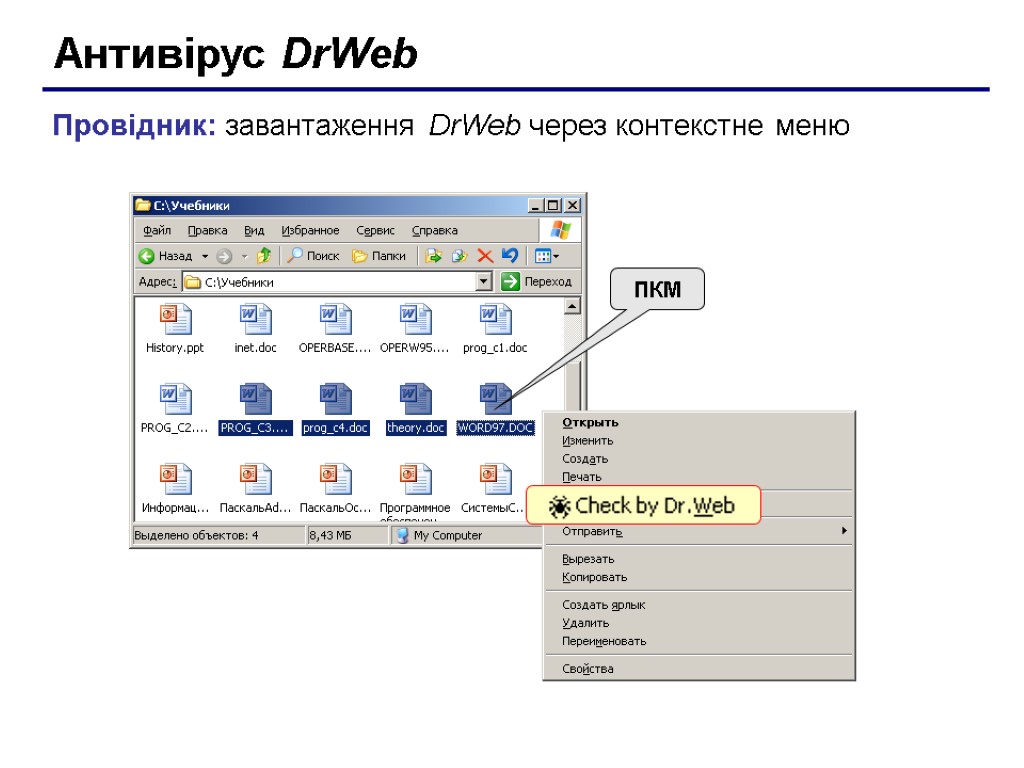Select the prog_c1.doc file icon
The image size is (1024, 768).
[496, 319]
